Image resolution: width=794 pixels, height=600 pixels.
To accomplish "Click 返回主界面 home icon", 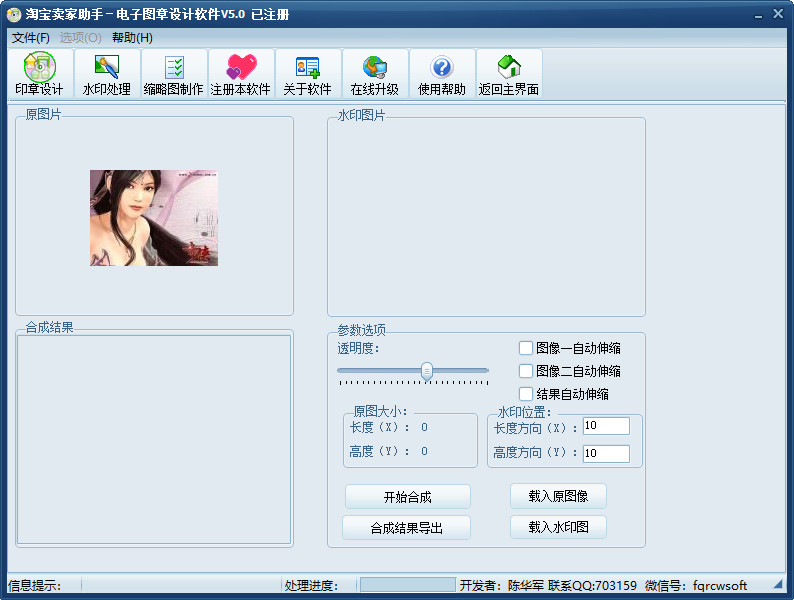I will click(509, 67).
